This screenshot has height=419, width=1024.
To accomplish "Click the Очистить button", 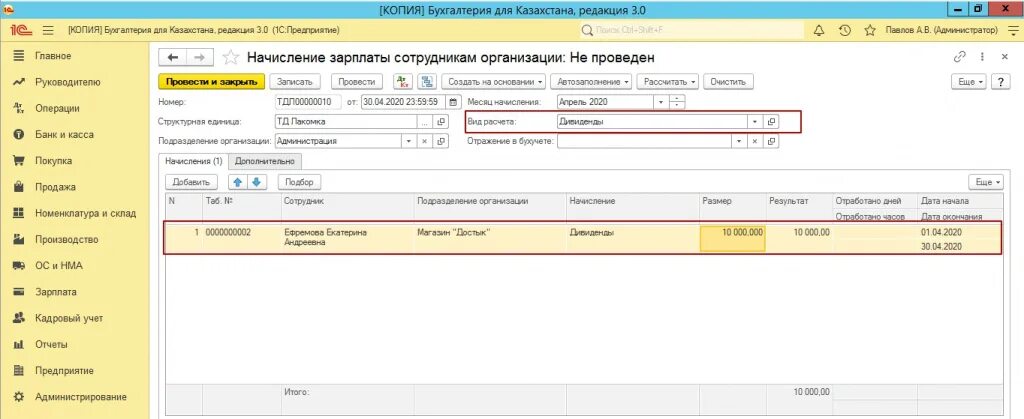I will pos(728,82).
